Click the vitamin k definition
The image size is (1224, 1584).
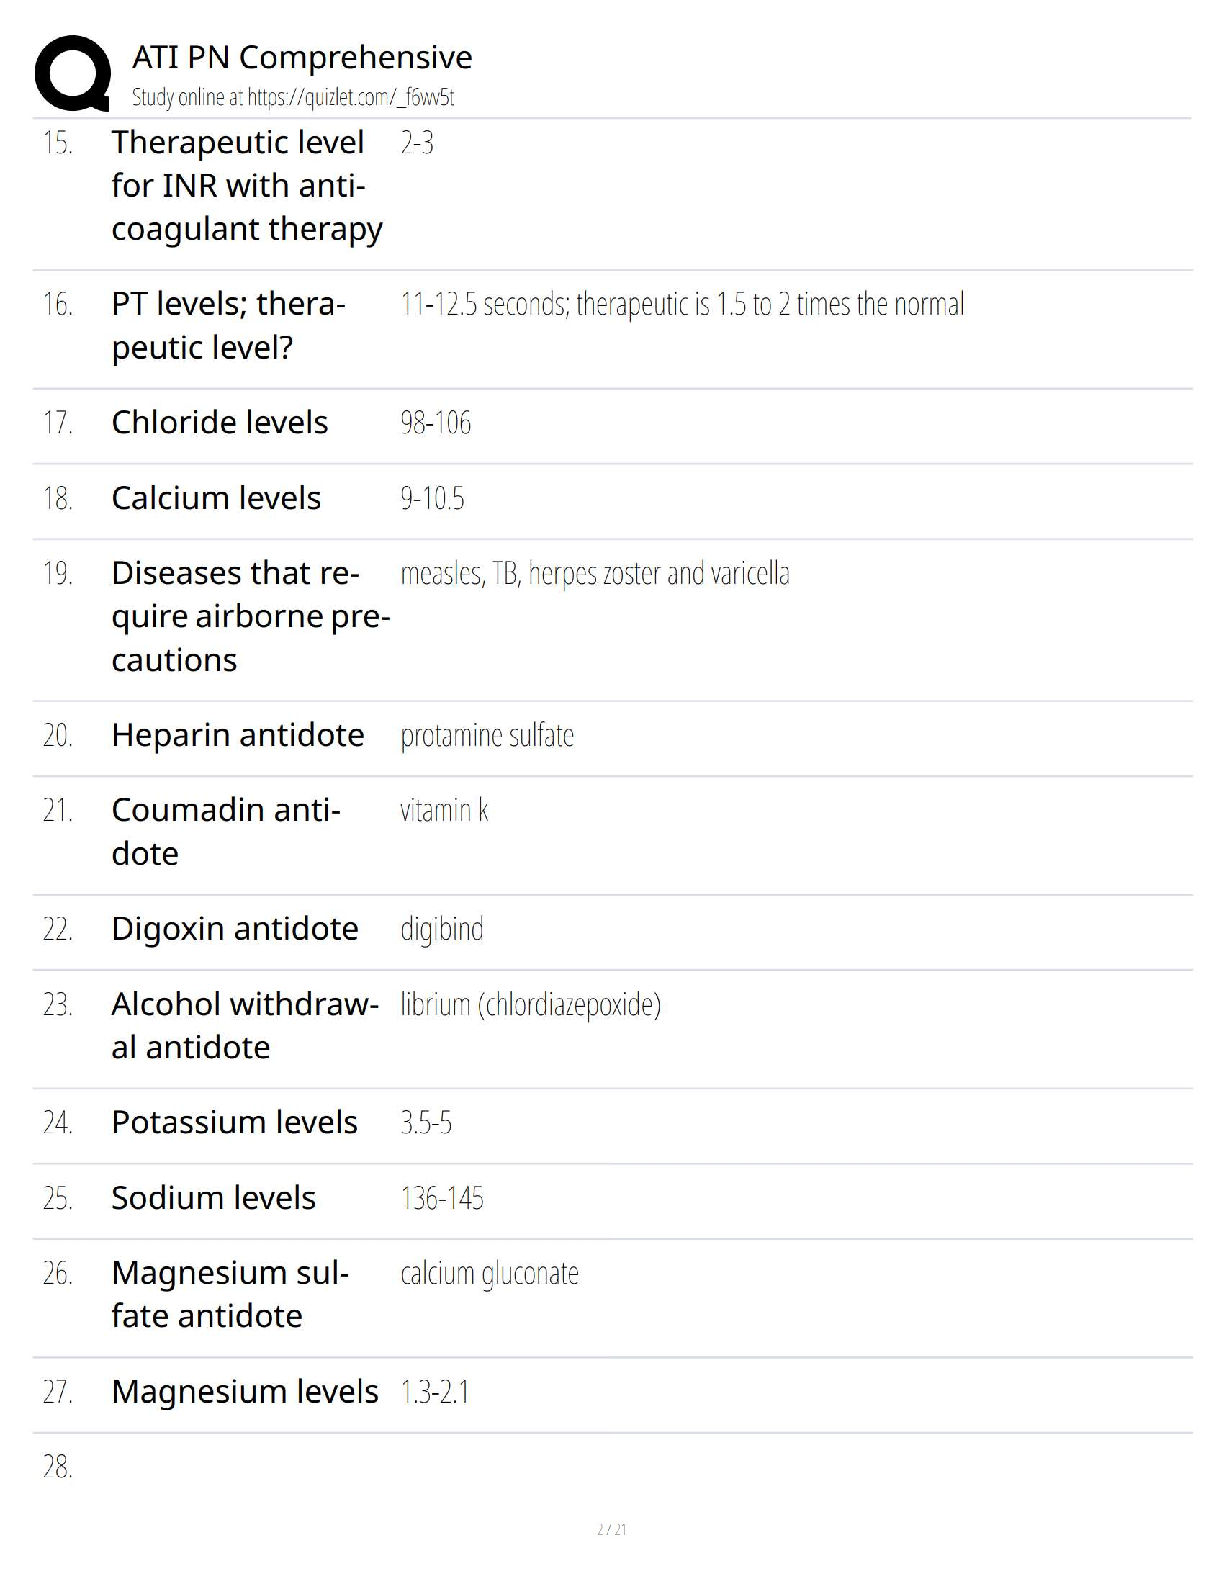pyautogui.click(x=443, y=810)
